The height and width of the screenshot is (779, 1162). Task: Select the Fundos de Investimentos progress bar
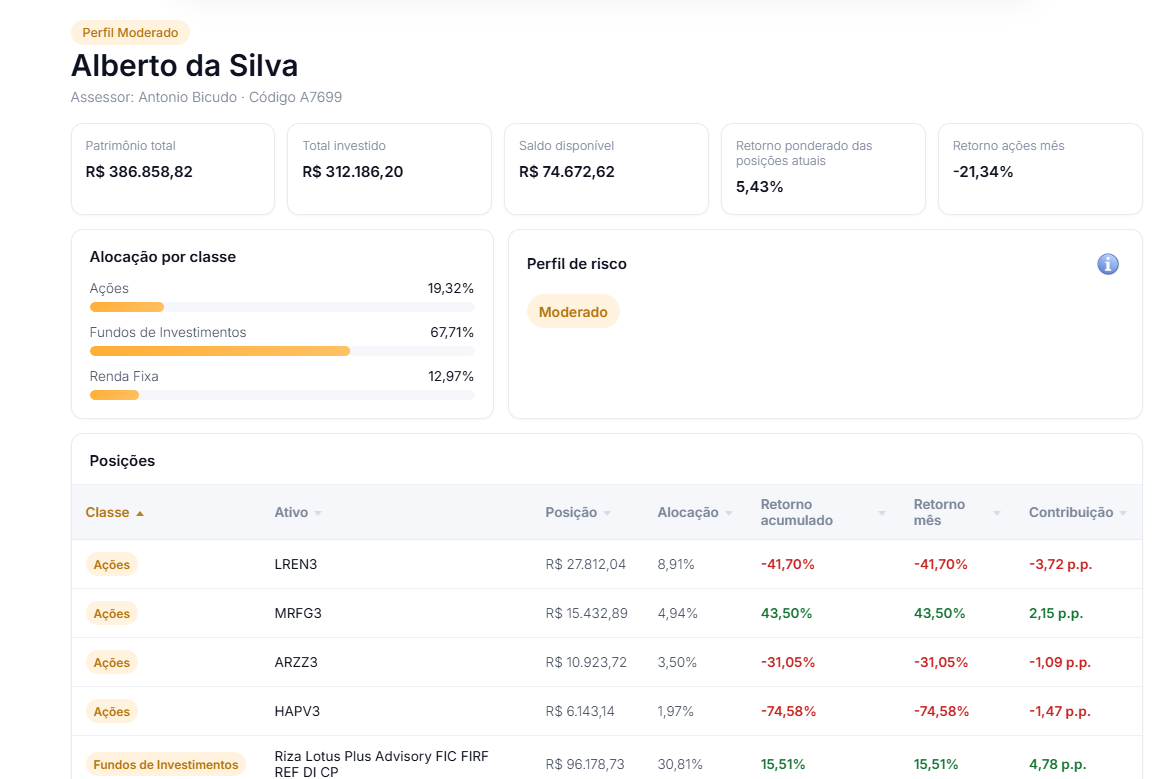click(x=282, y=351)
